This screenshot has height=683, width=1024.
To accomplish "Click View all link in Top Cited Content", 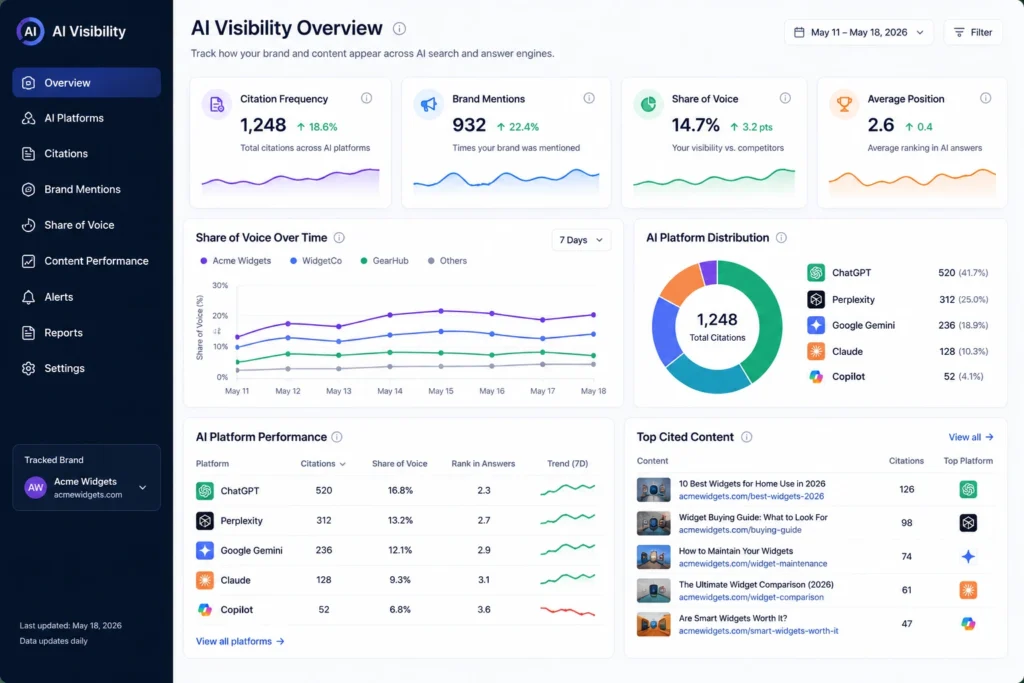I will (970, 437).
